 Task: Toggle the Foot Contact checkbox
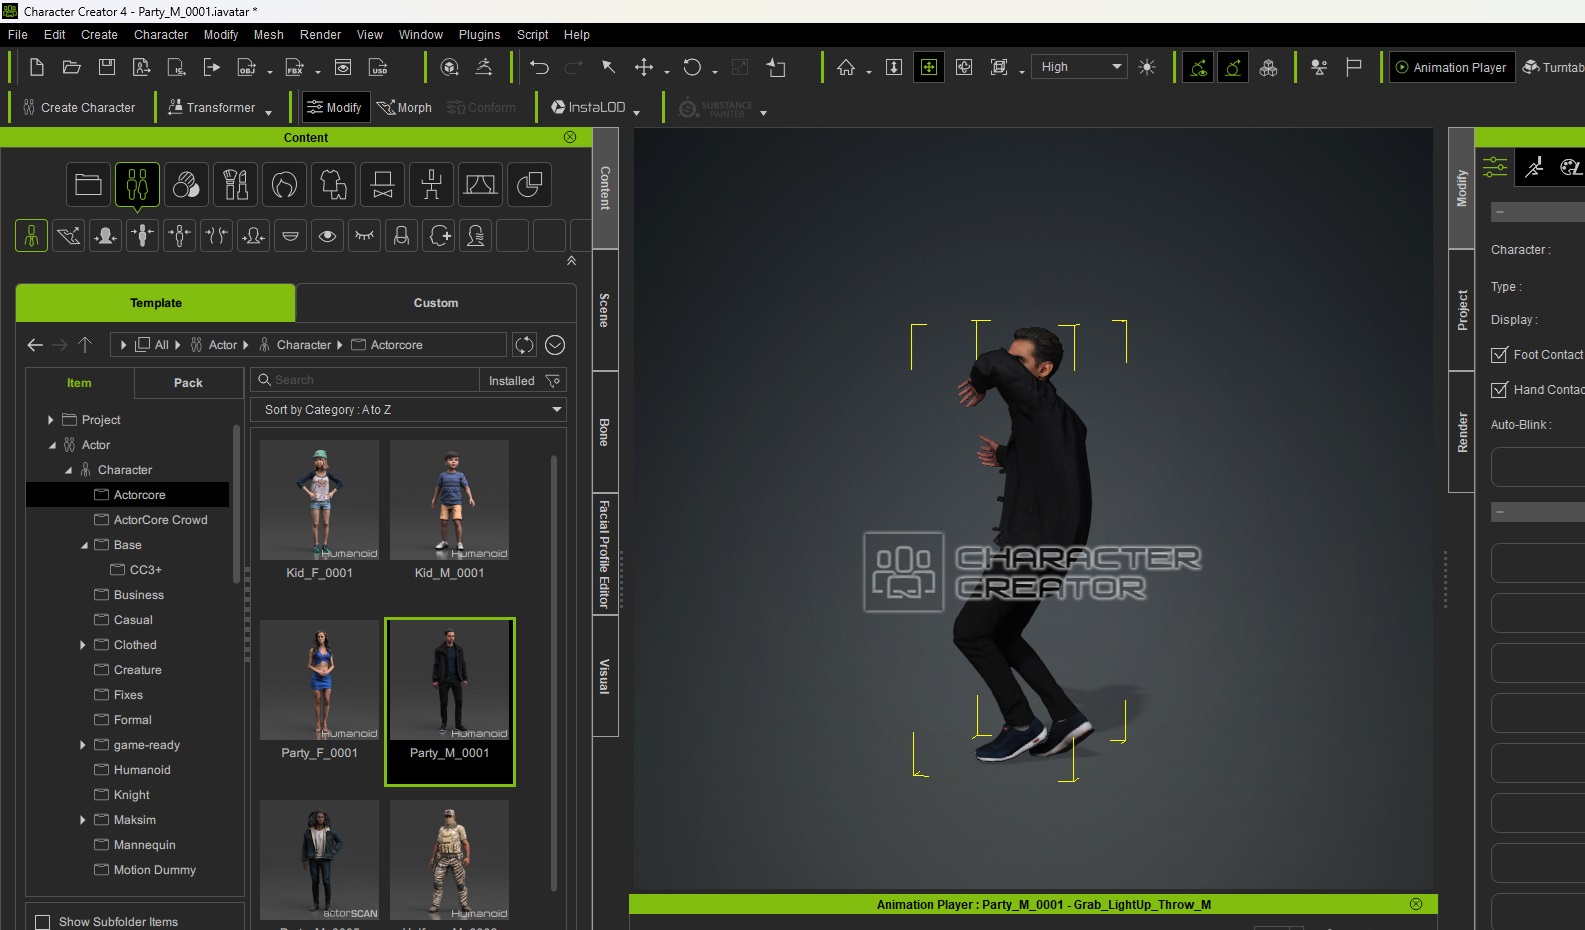coord(1499,355)
